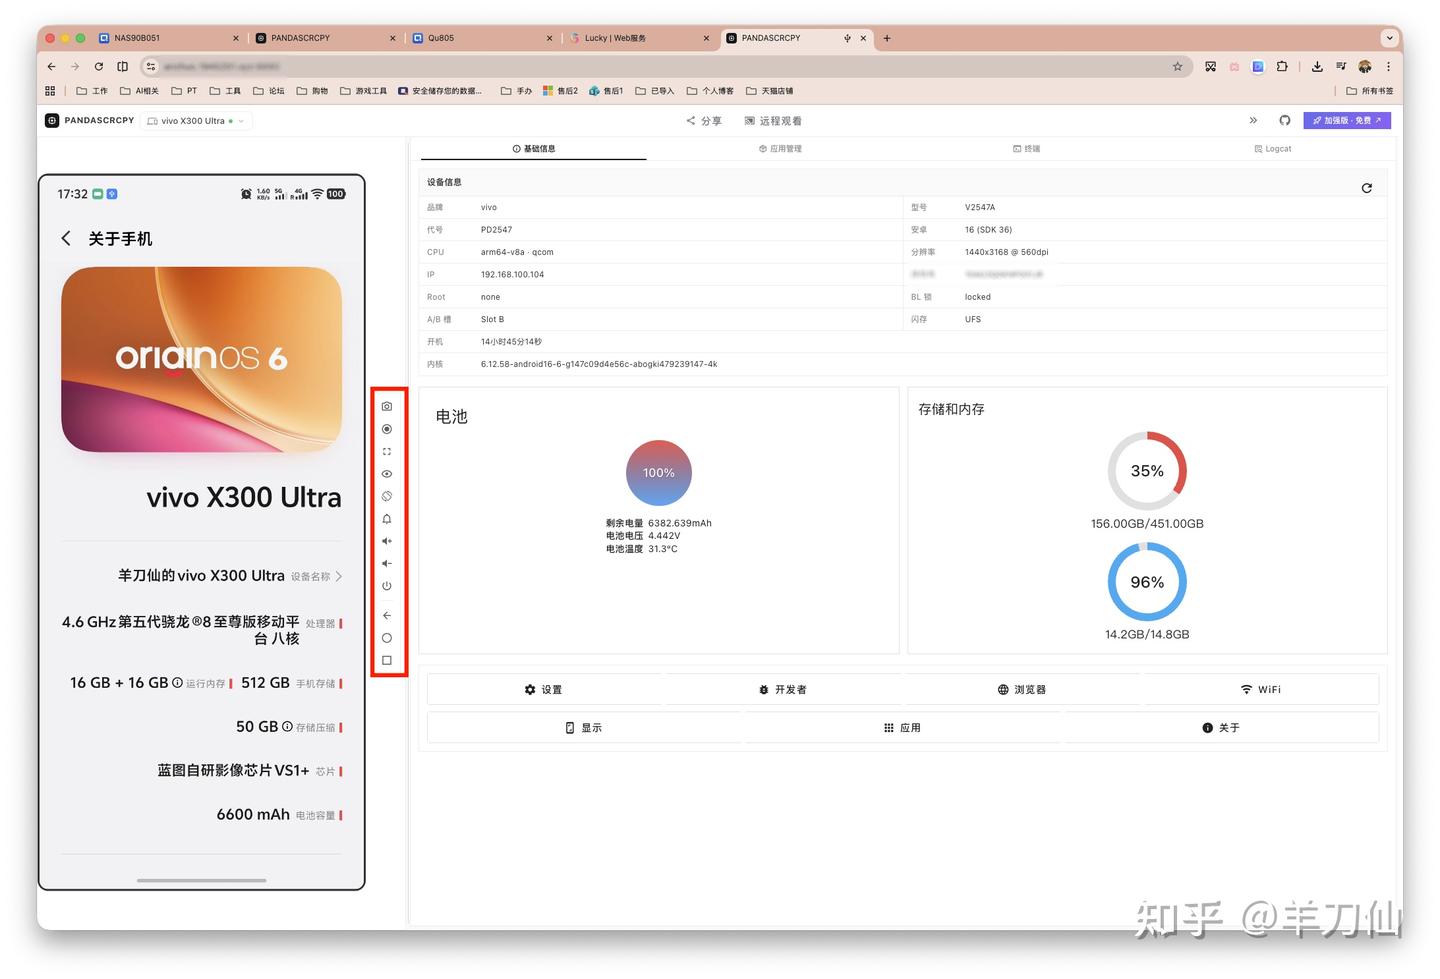Open the browser downloads icon
Screen dimensions: 1440x979
1317,66
